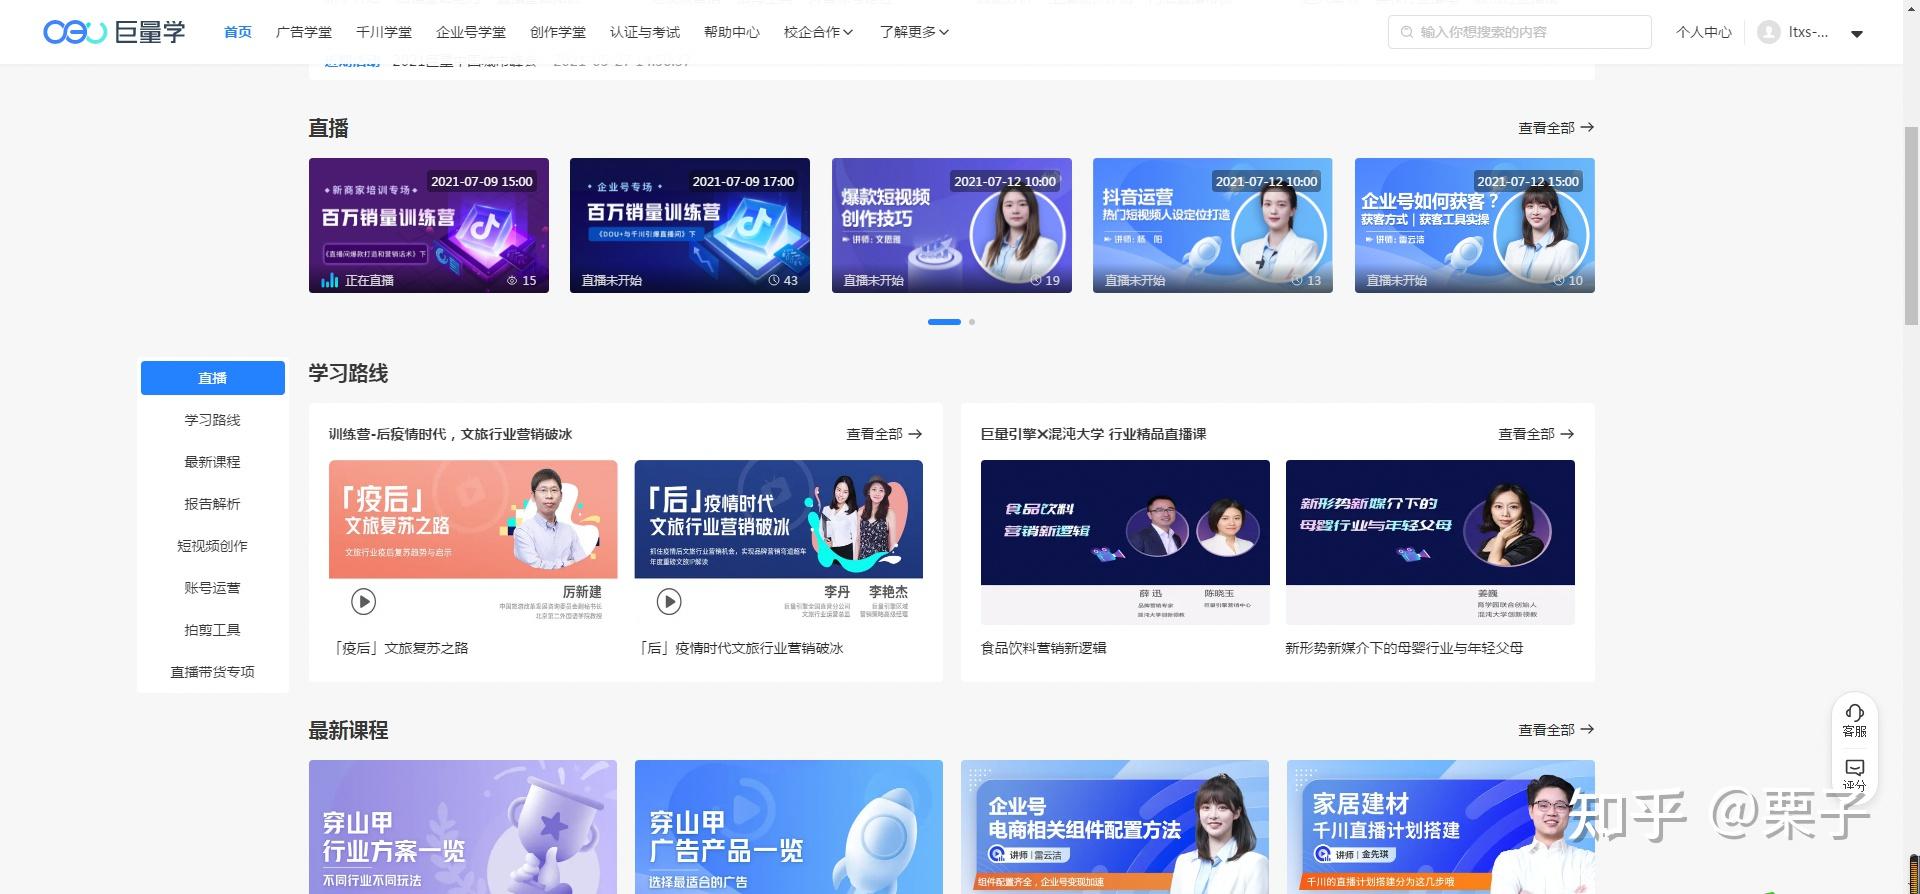Play the 「疫后」文旅复苏之路 video

(363, 601)
